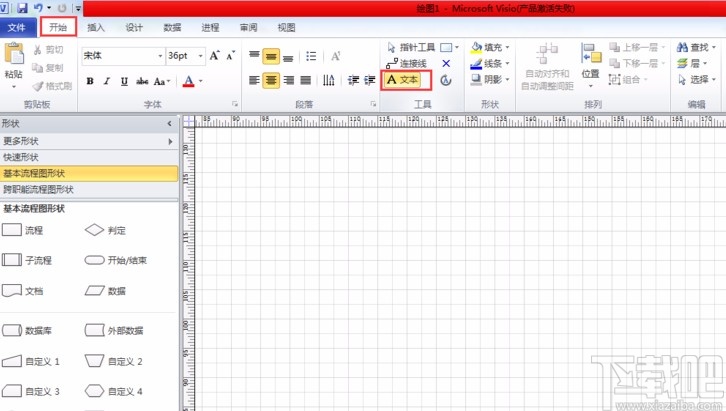The width and height of the screenshot is (726, 411).
Task: Select the Text tool button
Action: pyautogui.click(x=402, y=80)
